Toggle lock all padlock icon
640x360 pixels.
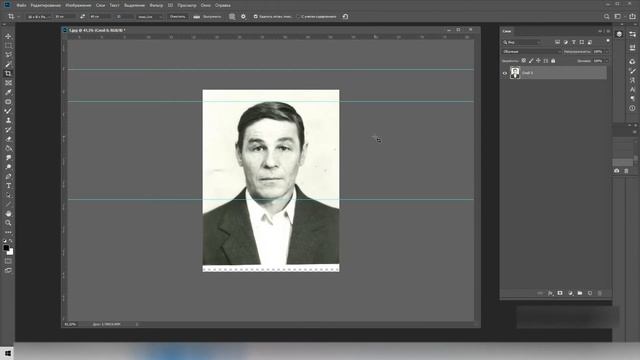tap(553, 61)
